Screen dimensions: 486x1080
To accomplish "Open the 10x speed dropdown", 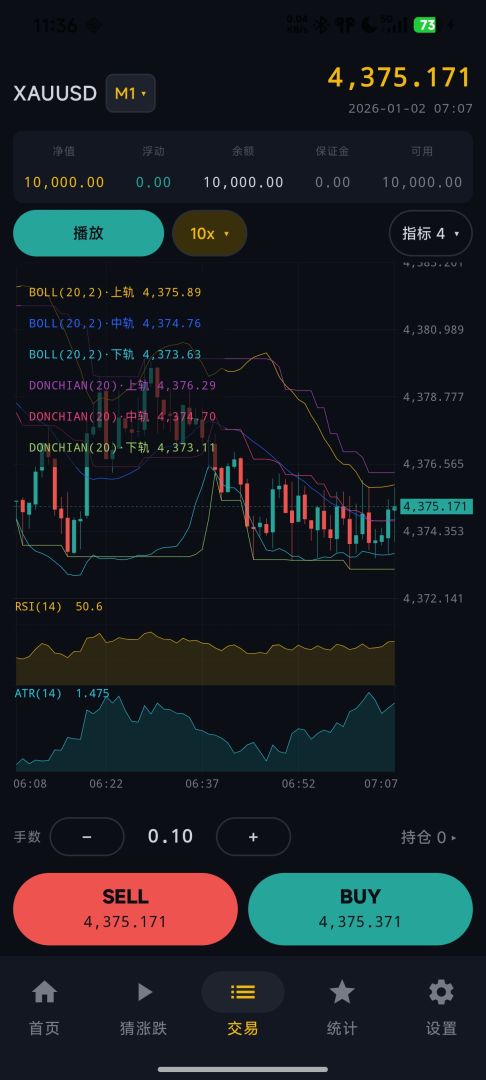I will [x=209, y=233].
